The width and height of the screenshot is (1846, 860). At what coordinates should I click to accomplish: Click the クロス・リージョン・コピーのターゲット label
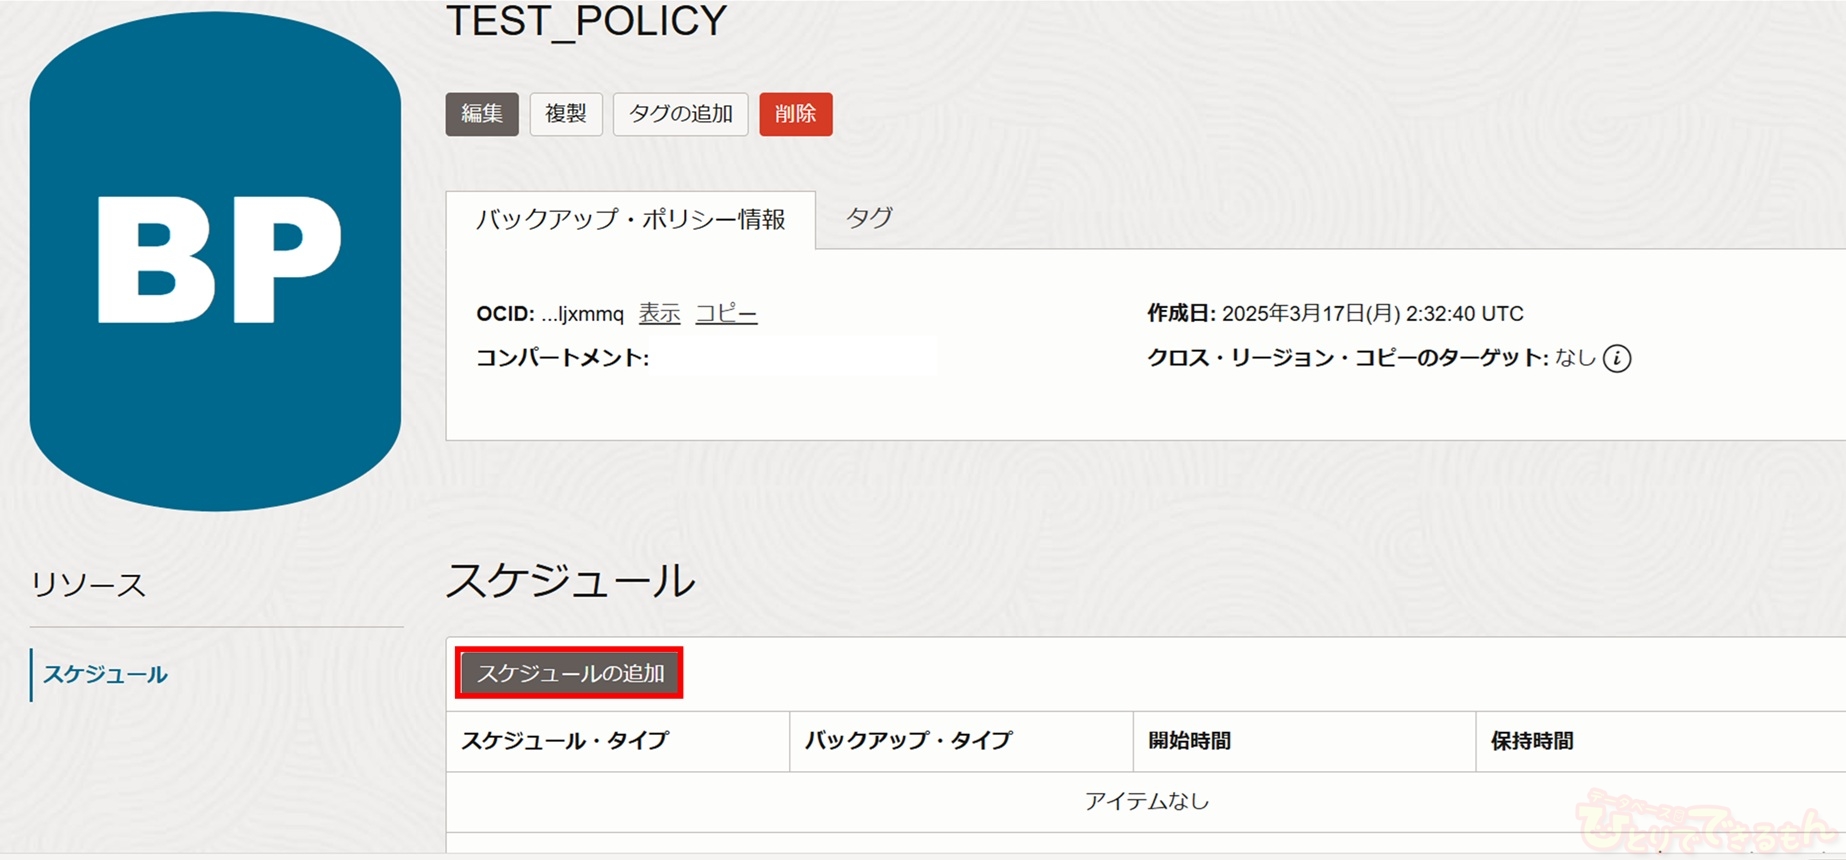(1347, 358)
